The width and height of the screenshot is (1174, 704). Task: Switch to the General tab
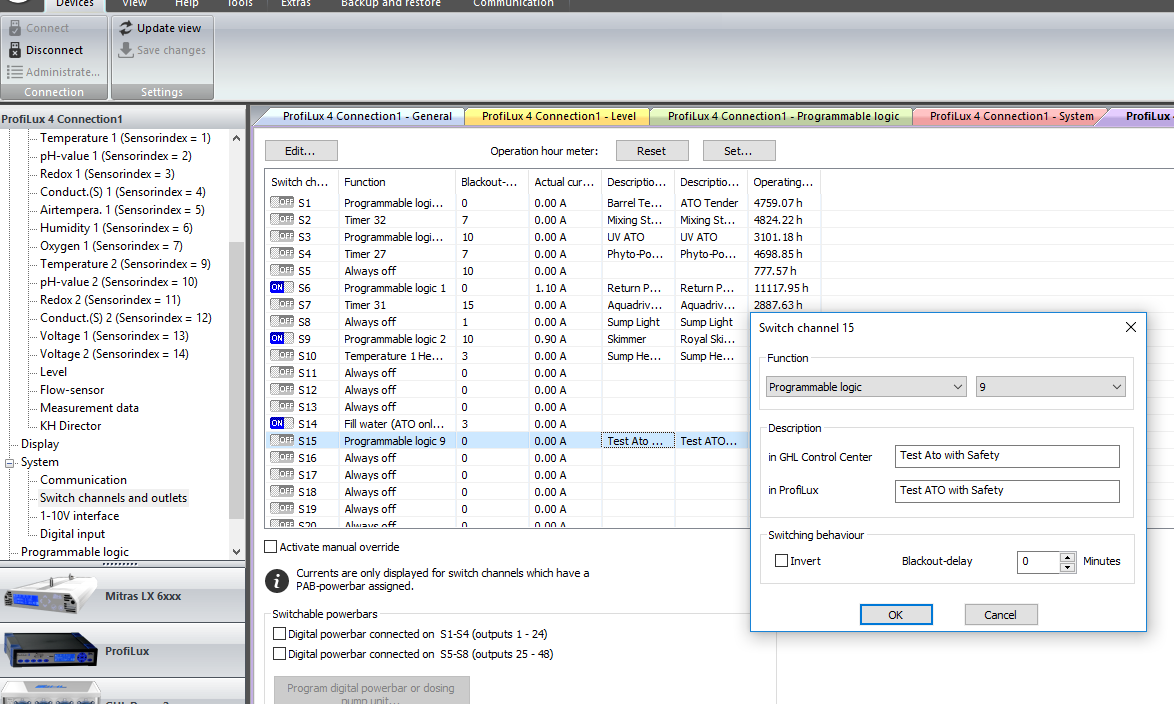pos(367,116)
